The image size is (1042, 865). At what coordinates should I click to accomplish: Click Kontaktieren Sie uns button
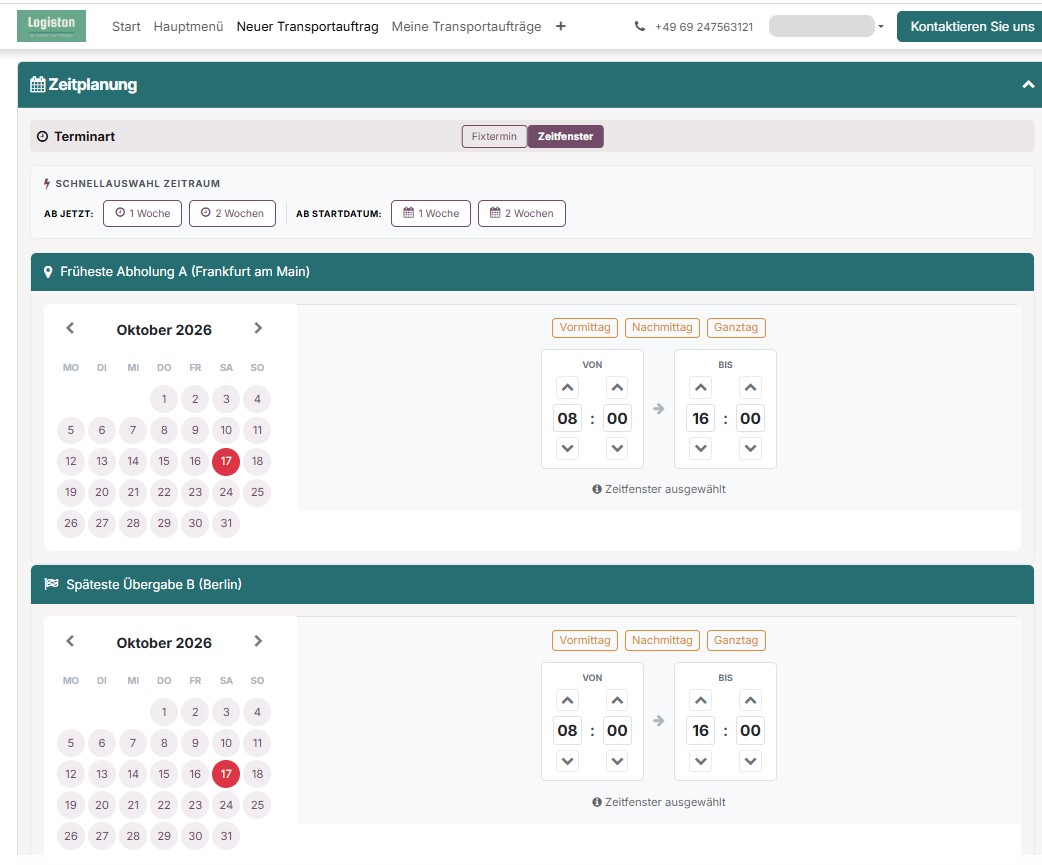pos(972,27)
